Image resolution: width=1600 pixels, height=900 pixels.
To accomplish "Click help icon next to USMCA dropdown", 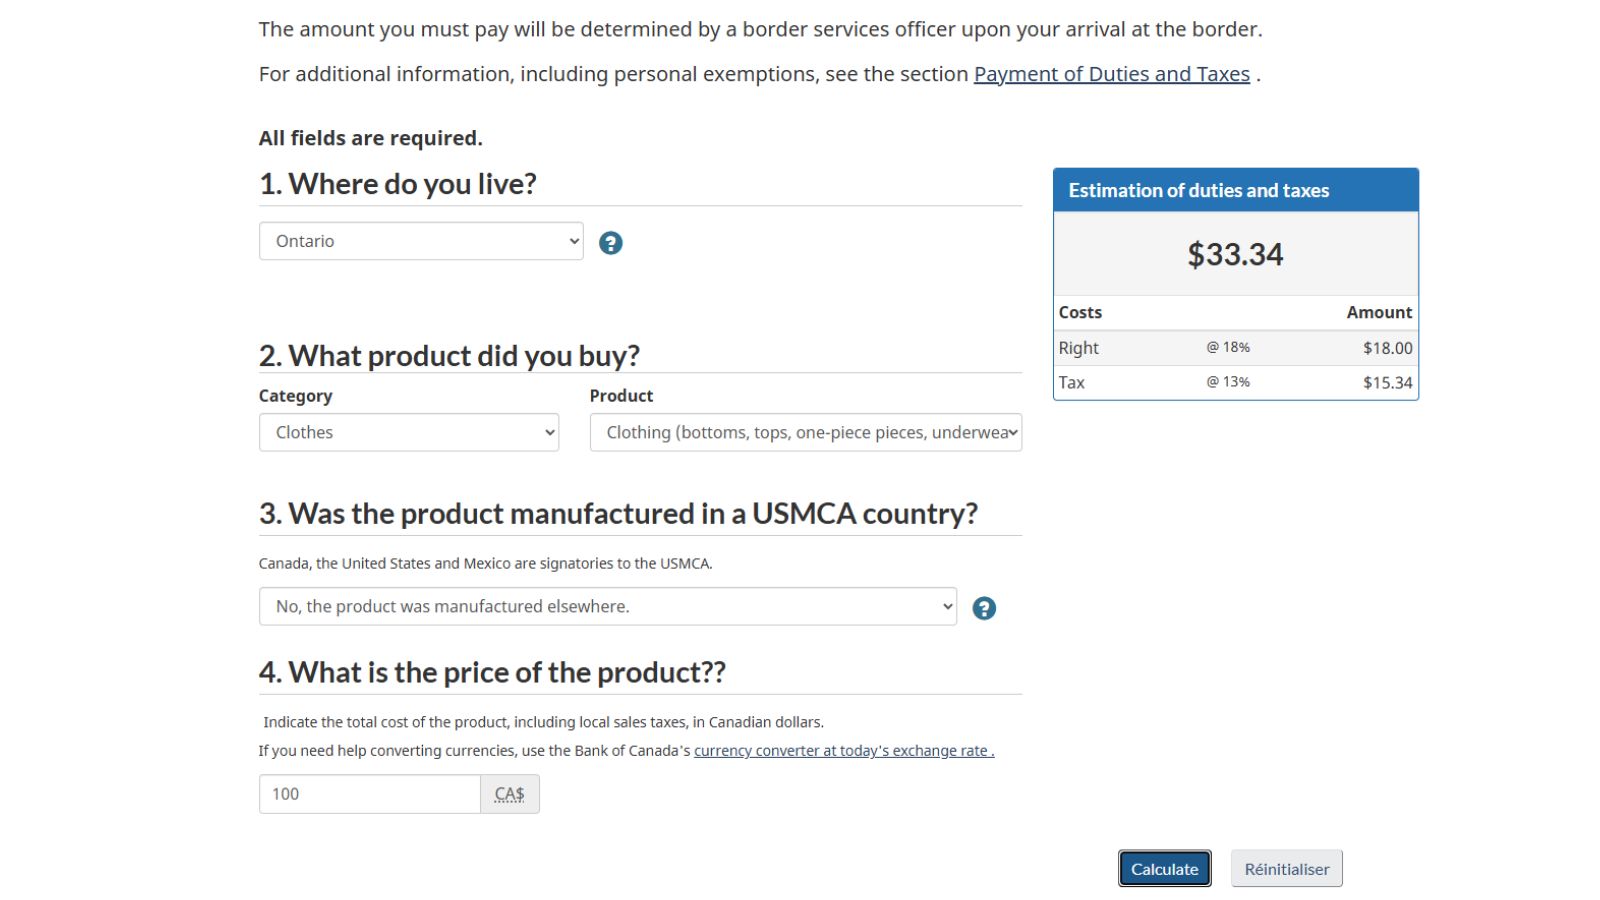I will click(984, 608).
